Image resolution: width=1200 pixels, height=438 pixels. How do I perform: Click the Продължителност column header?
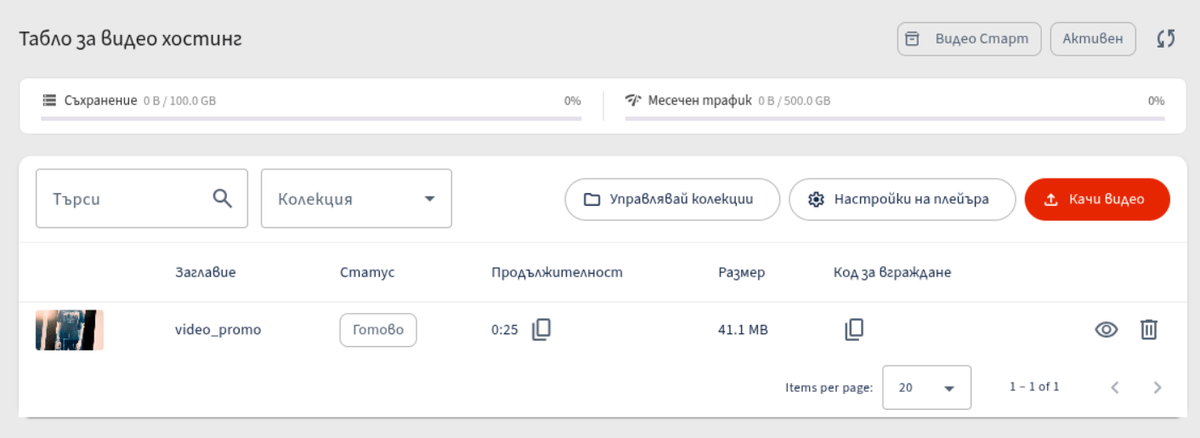pos(557,272)
